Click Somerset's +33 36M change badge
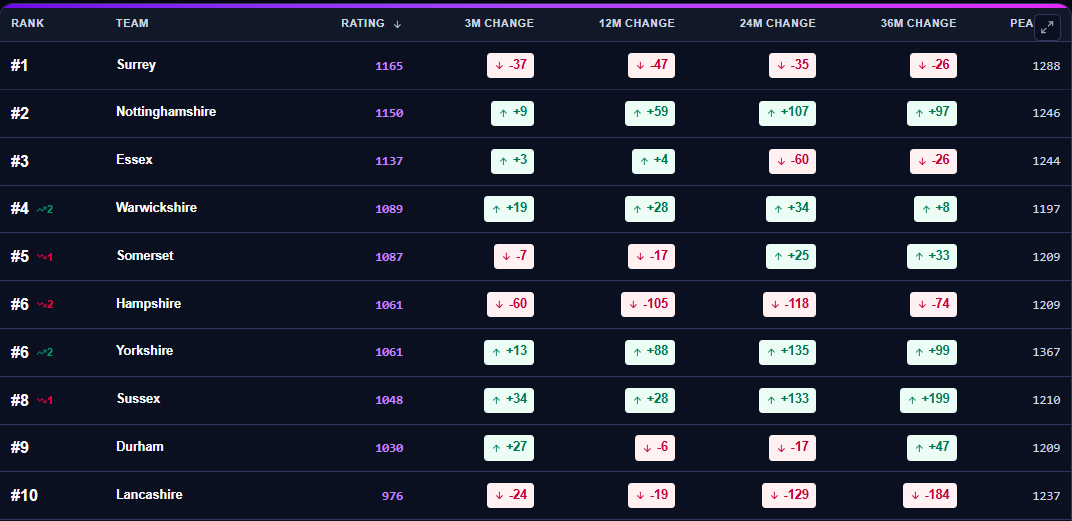The image size is (1072, 521). point(932,256)
